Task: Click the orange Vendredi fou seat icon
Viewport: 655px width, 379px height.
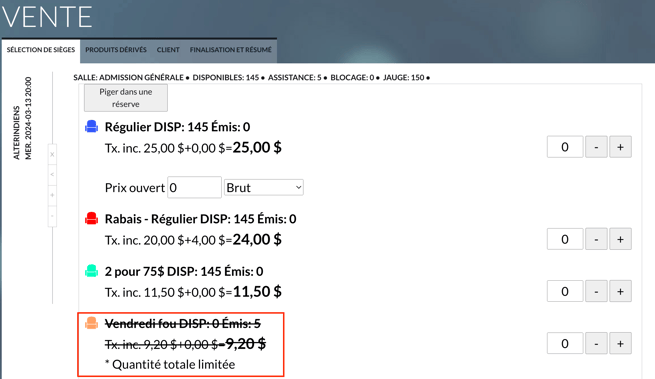Action: coord(91,323)
